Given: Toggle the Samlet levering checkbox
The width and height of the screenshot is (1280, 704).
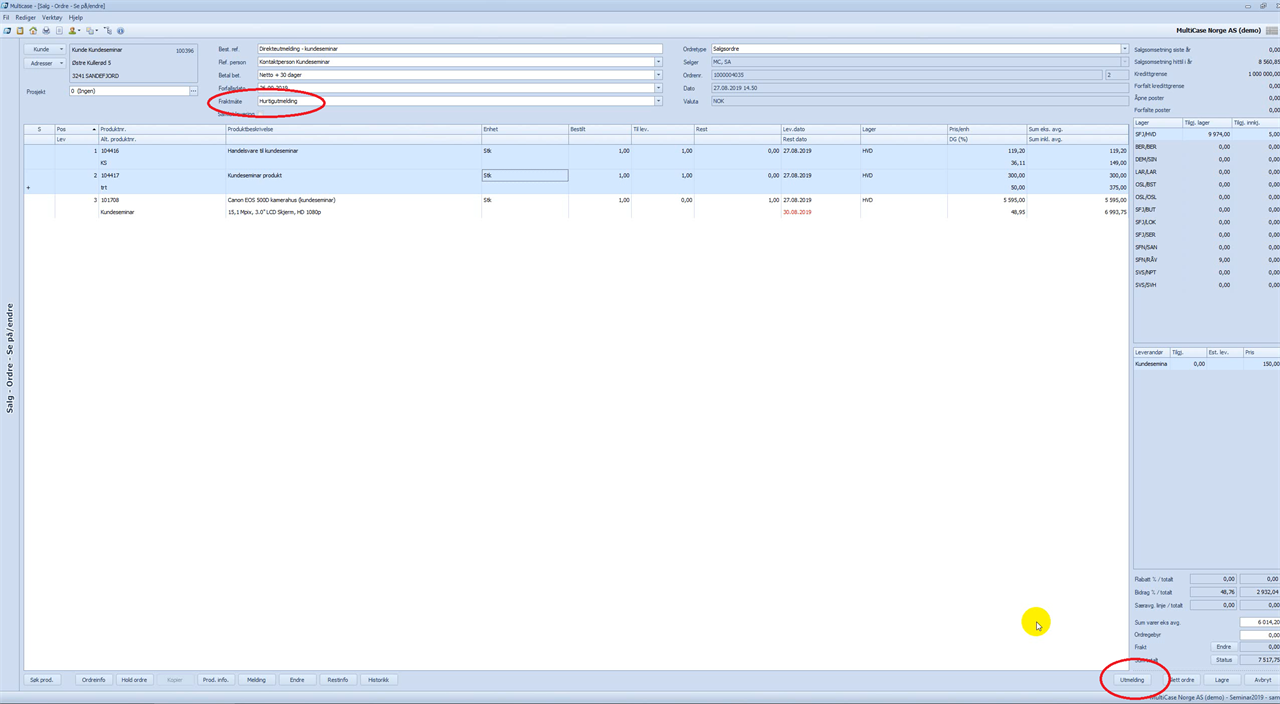Looking at the screenshot, I should (x=261, y=114).
